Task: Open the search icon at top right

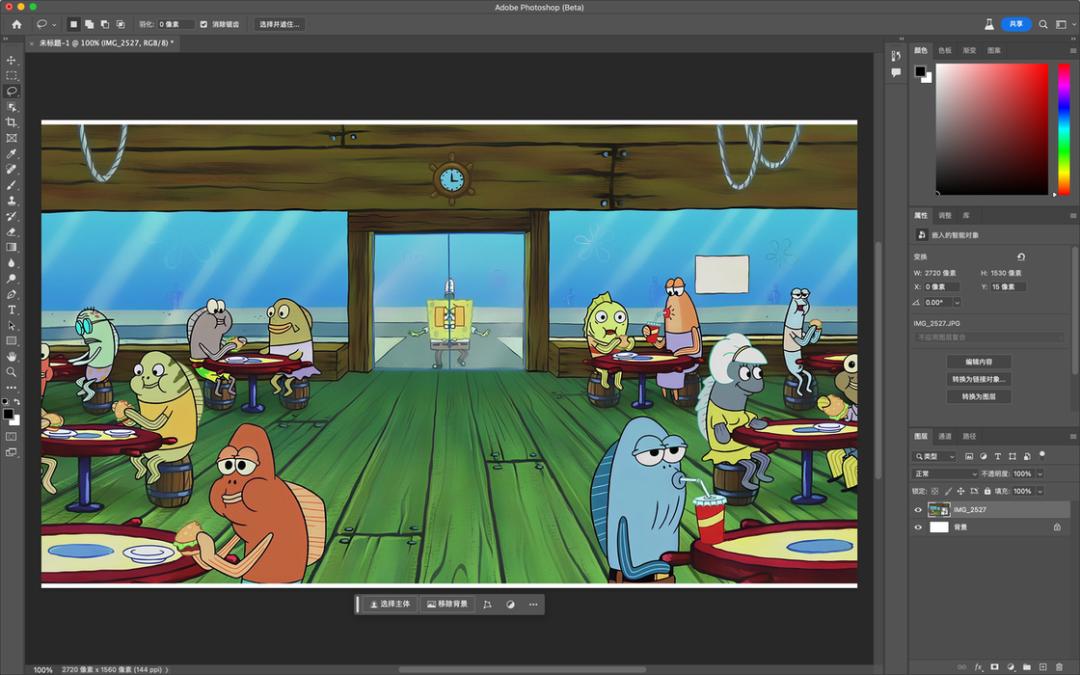Action: click(x=1043, y=24)
